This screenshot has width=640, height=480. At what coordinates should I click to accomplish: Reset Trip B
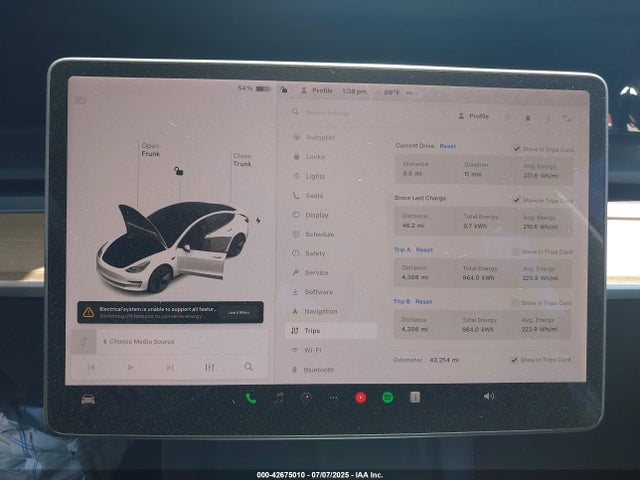tap(424, 302)
